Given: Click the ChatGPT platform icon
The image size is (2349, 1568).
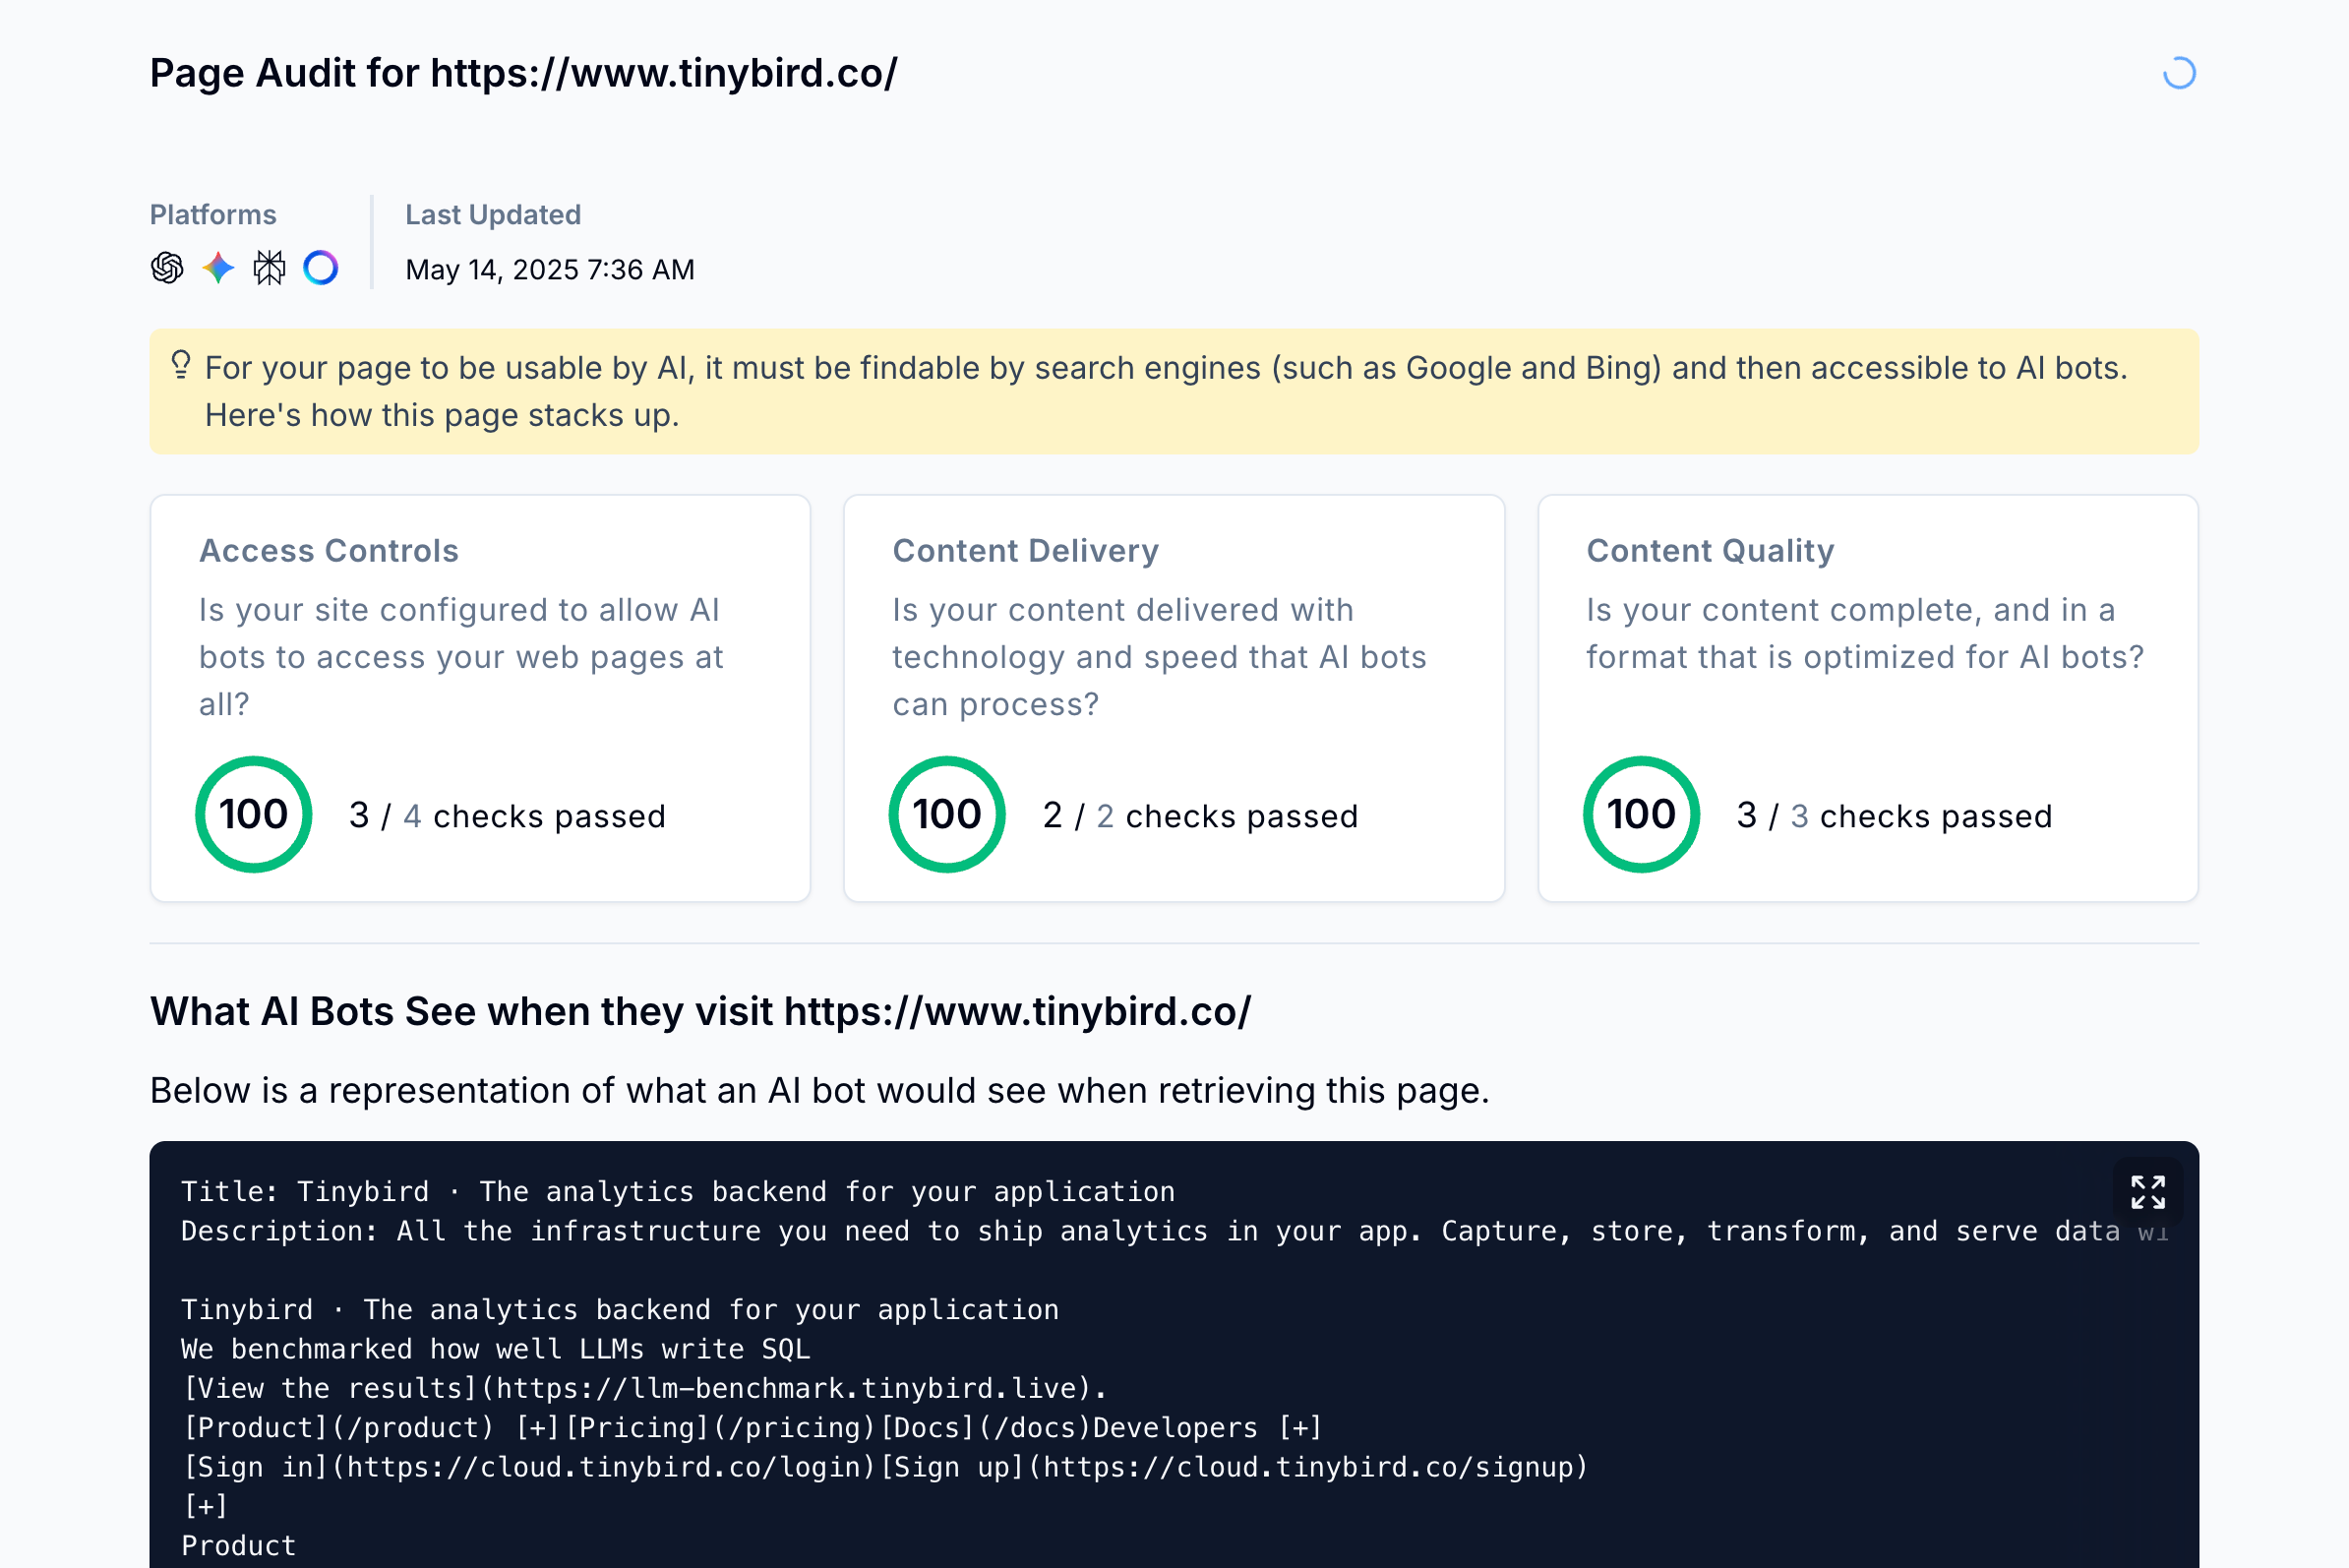Looking at the screenshot, I should click(167, 268).
